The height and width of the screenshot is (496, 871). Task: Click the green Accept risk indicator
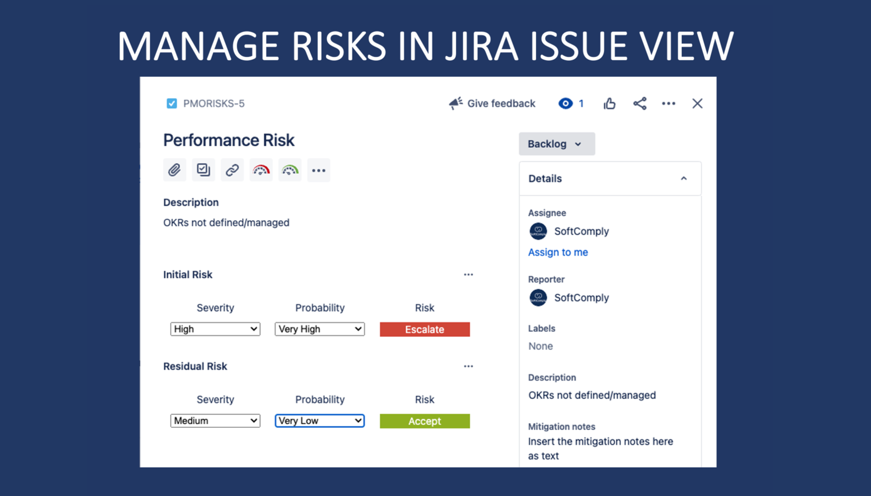pyautogui.click(x=425, y=421)
